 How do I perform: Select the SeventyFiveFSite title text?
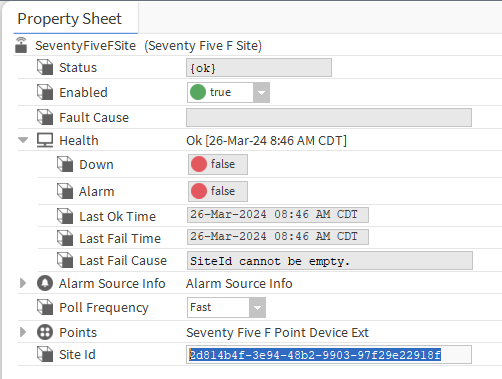pyautogui.click(x=86, y=46)
